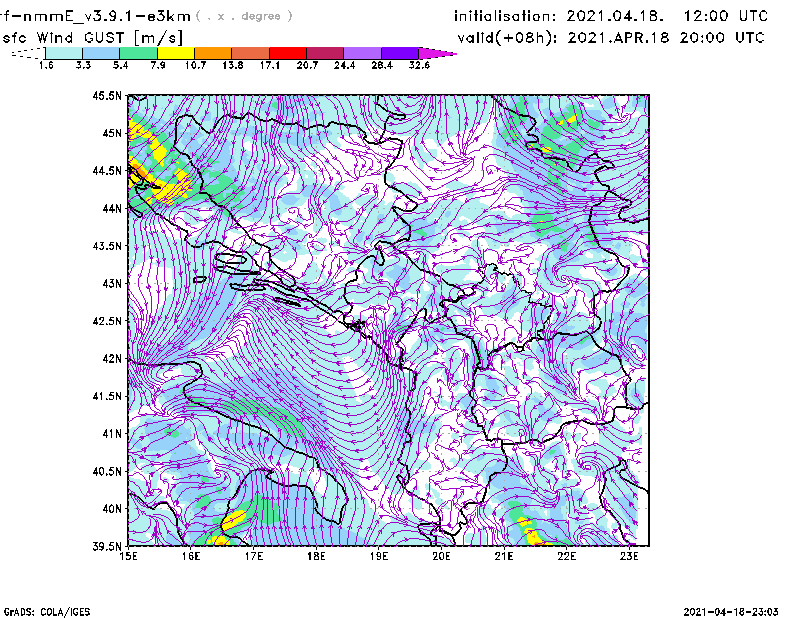Click the legend value '10.7'
800x618 pixels.
coord(195,65)
